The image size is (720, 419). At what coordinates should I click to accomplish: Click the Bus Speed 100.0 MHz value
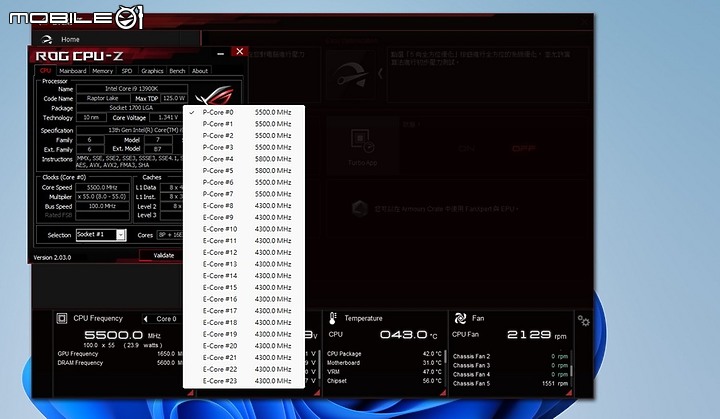(x=102, y=206)
